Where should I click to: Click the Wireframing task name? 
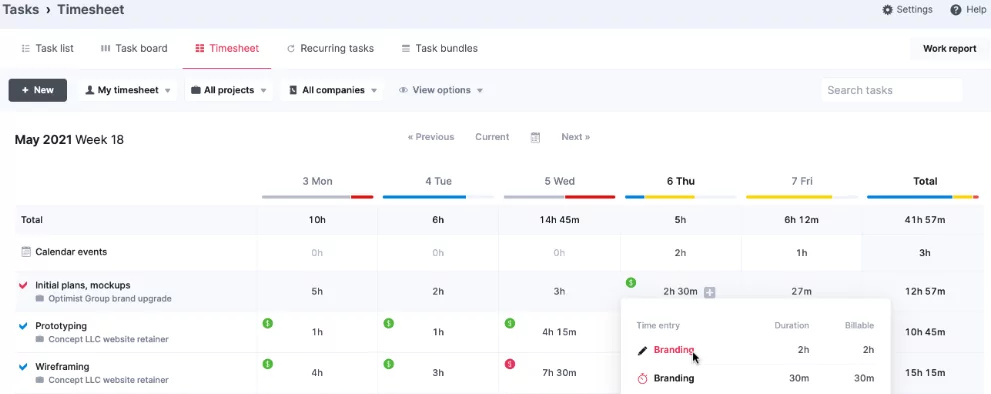(62, 367)
